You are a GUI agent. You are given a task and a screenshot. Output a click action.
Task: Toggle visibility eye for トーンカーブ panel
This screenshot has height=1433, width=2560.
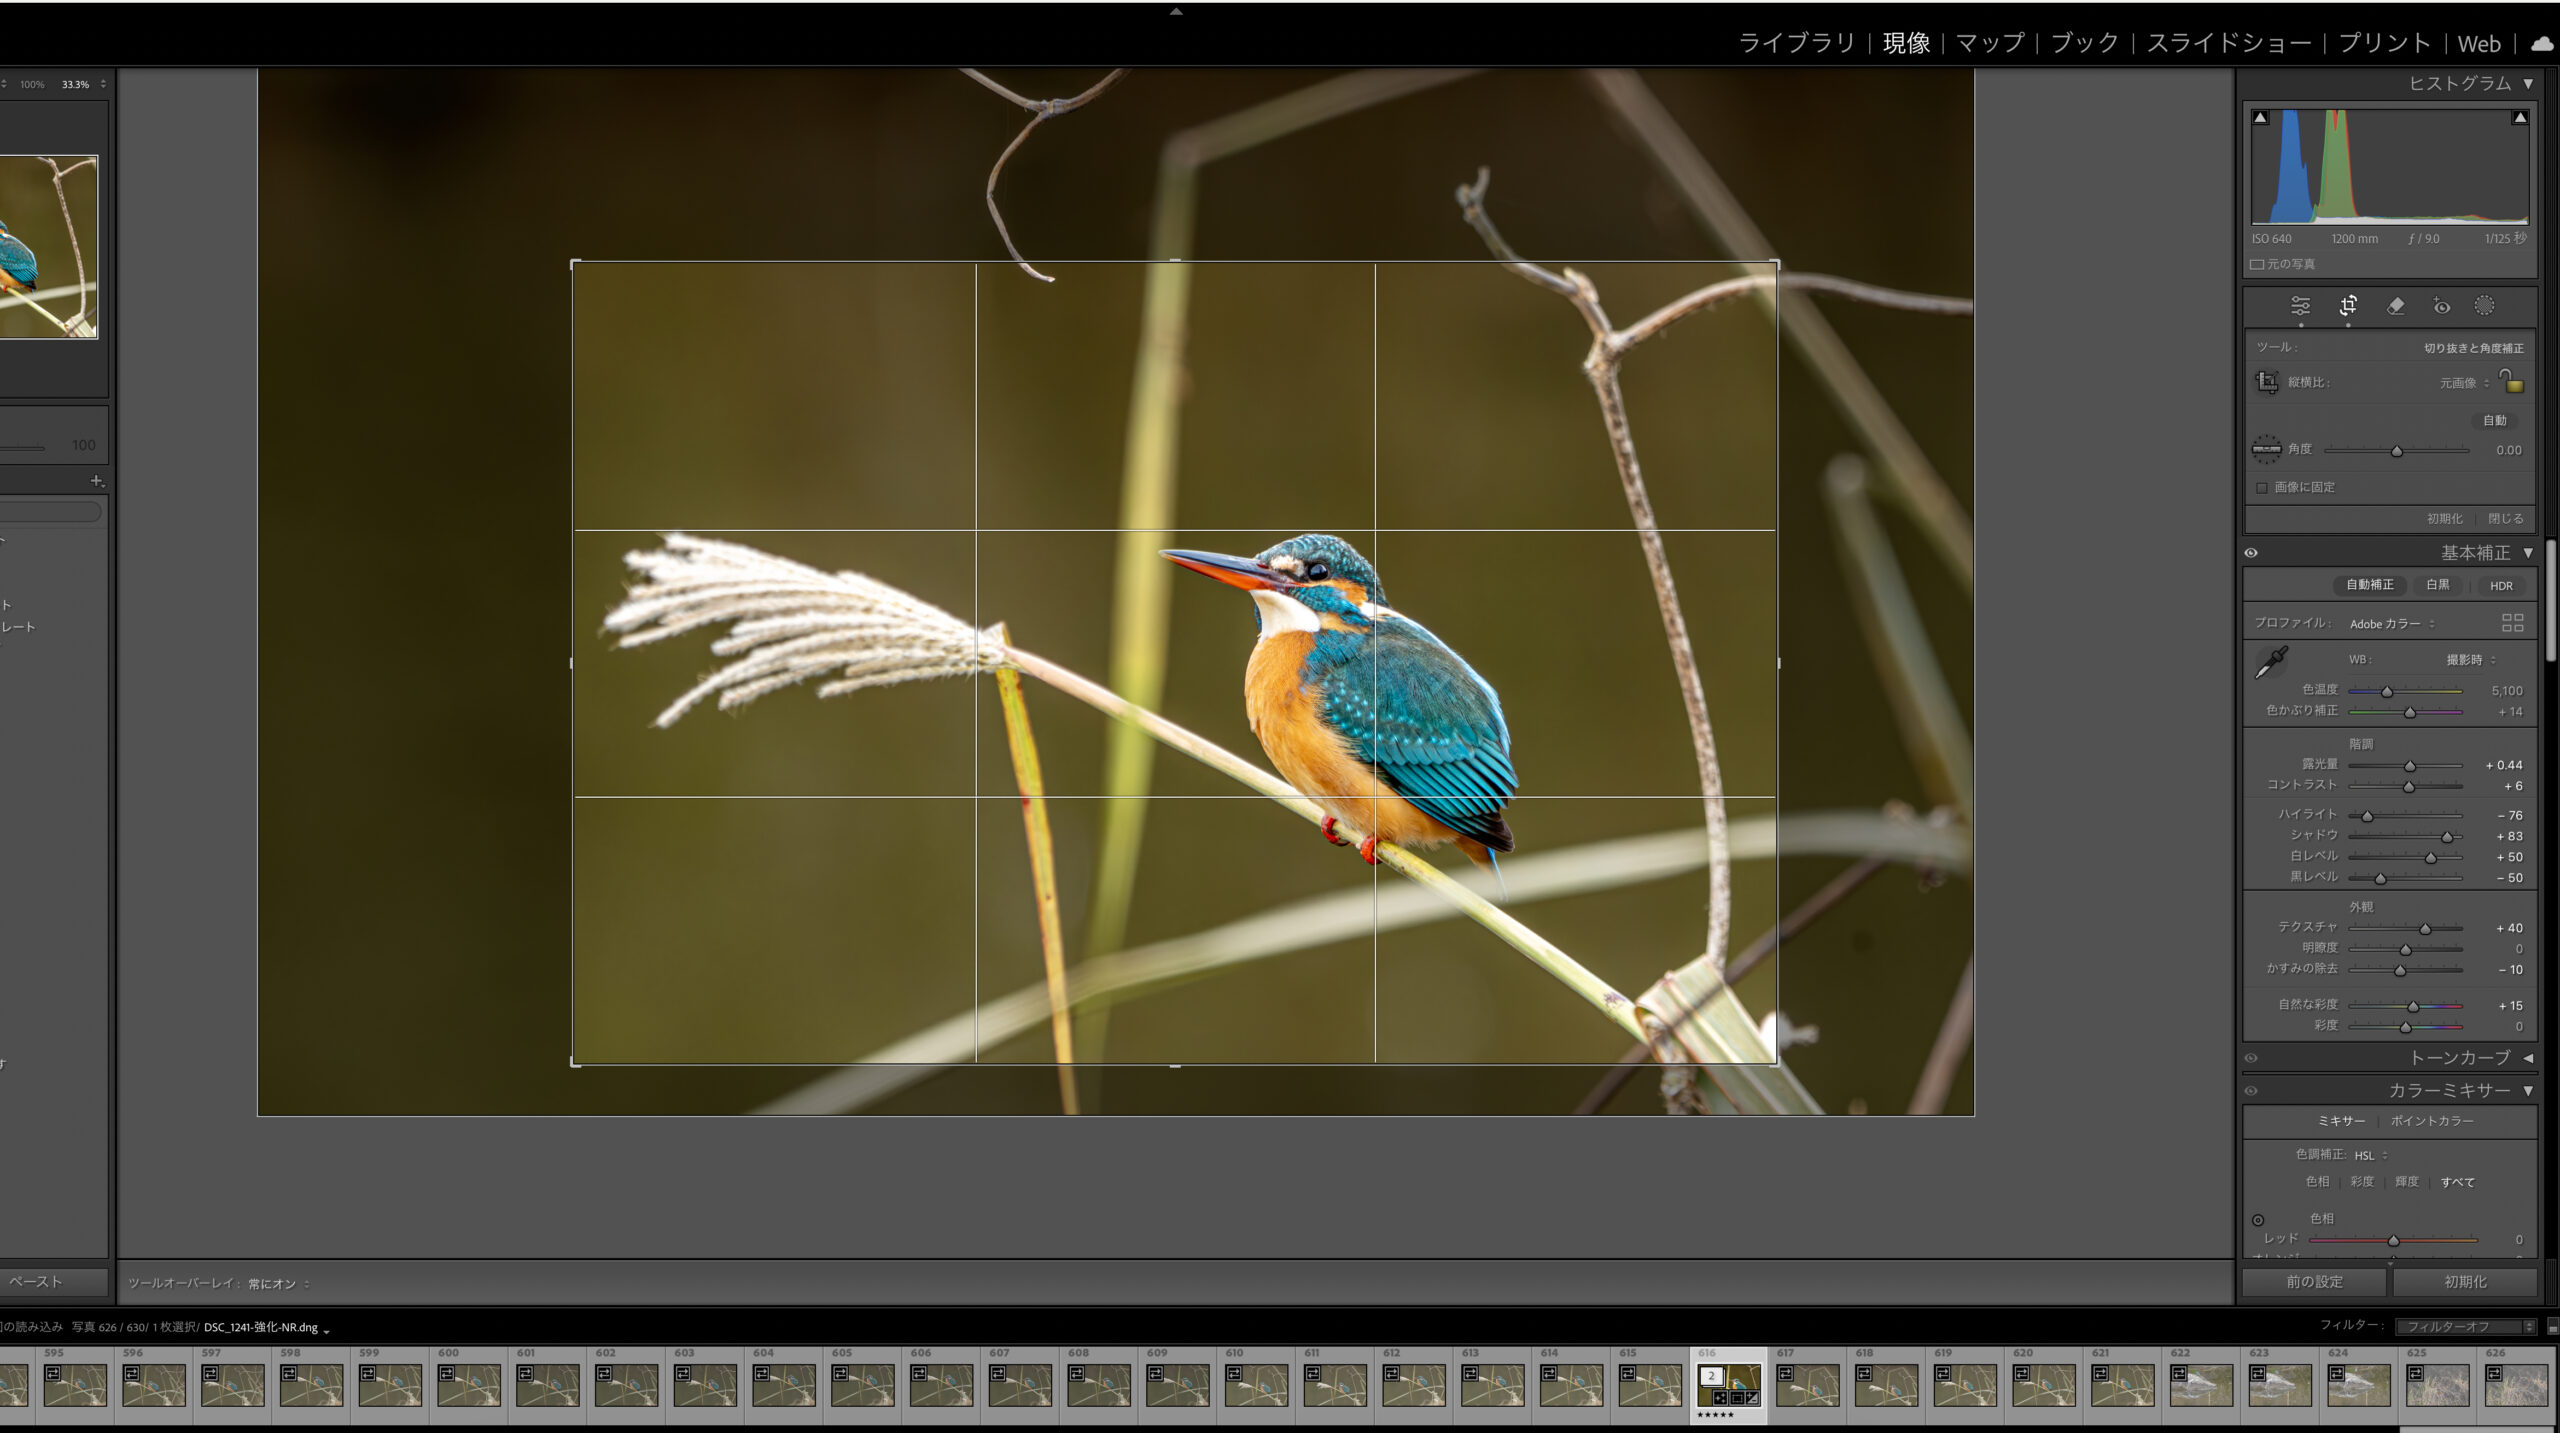(2251, 1058)
